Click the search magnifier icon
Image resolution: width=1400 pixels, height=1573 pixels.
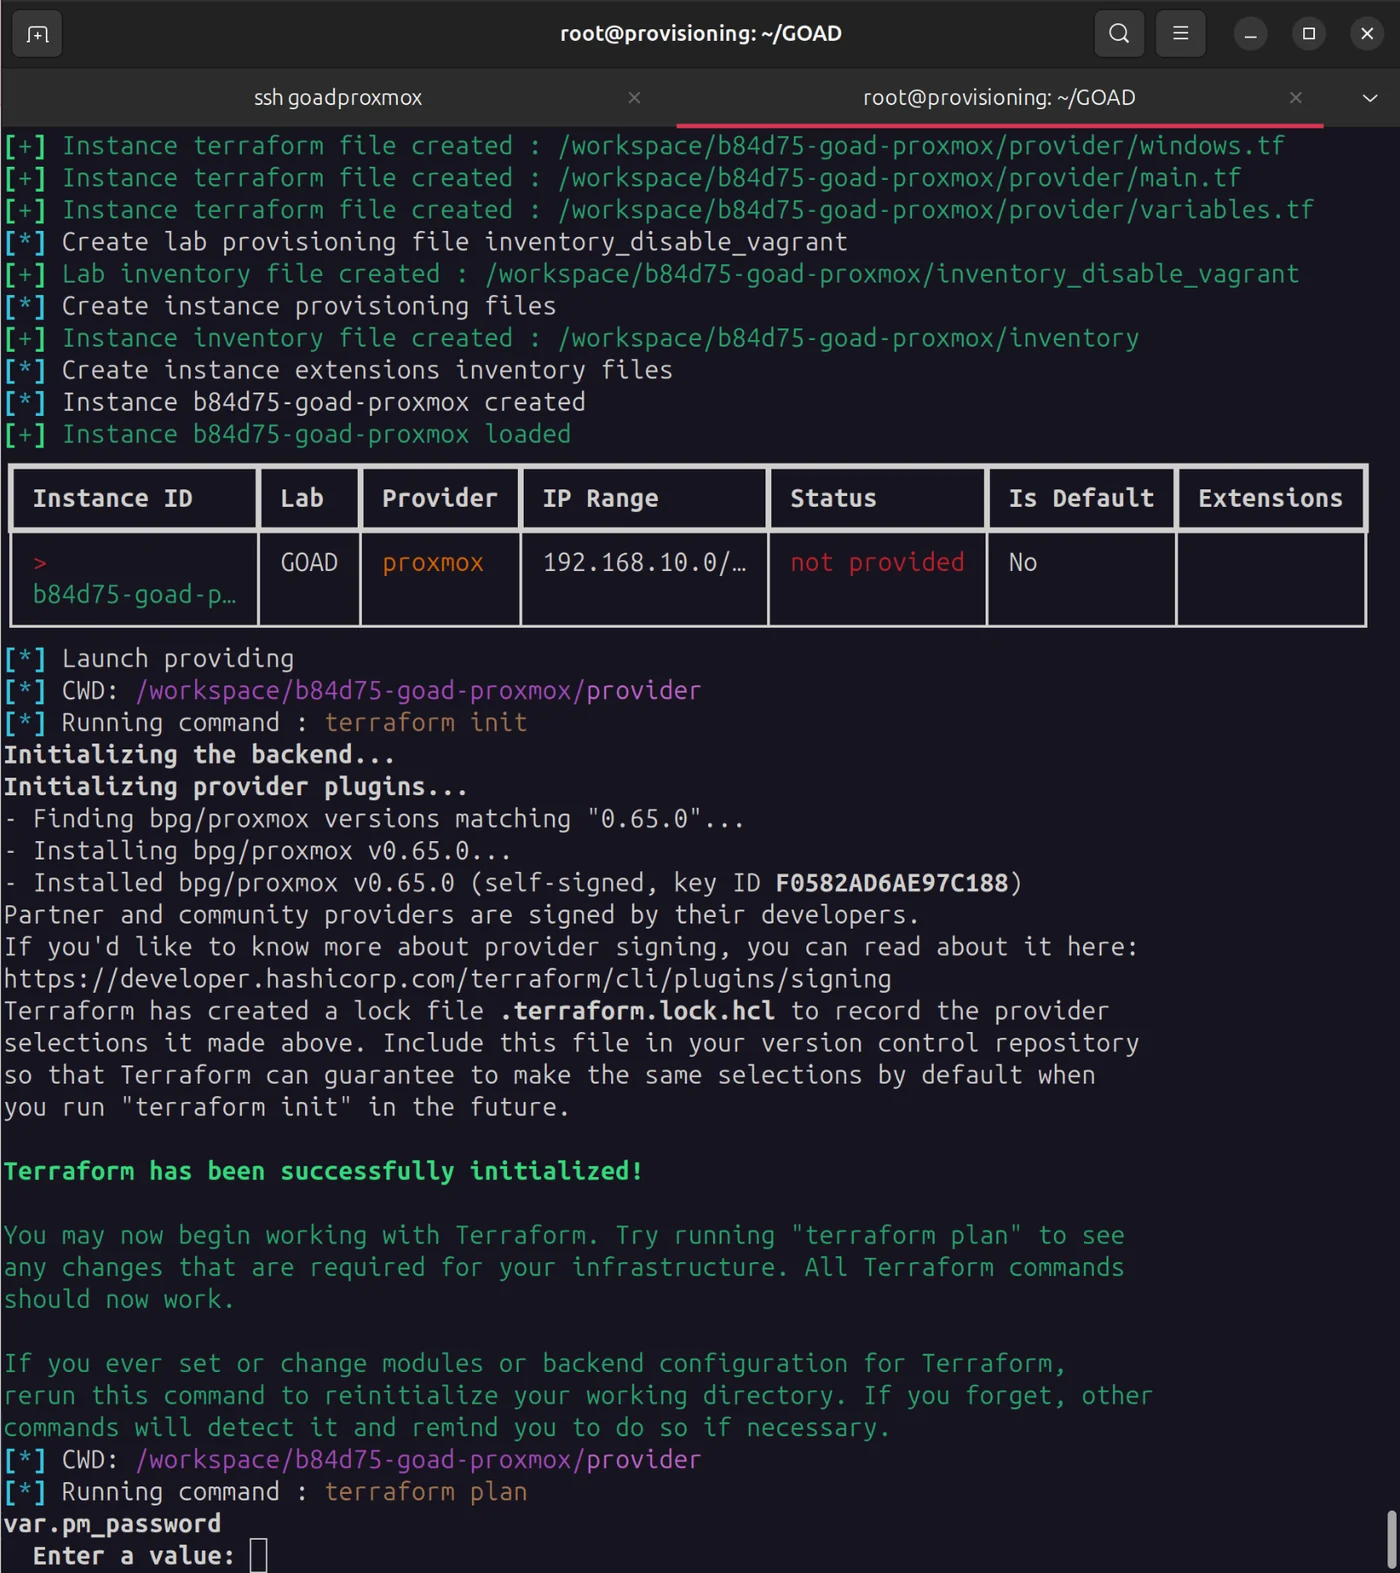(1119, 34)
